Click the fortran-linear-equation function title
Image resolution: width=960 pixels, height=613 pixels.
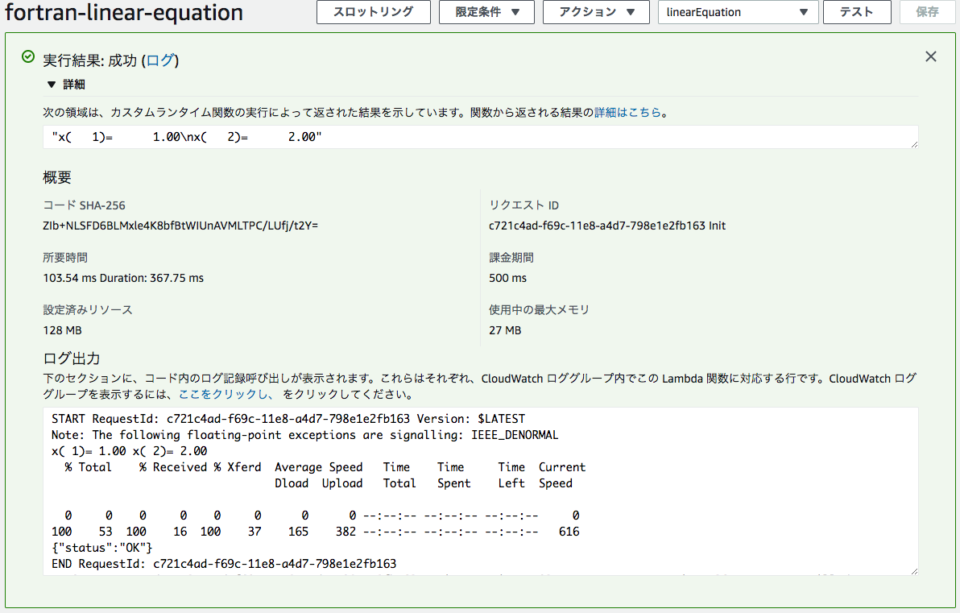(124, 13)
